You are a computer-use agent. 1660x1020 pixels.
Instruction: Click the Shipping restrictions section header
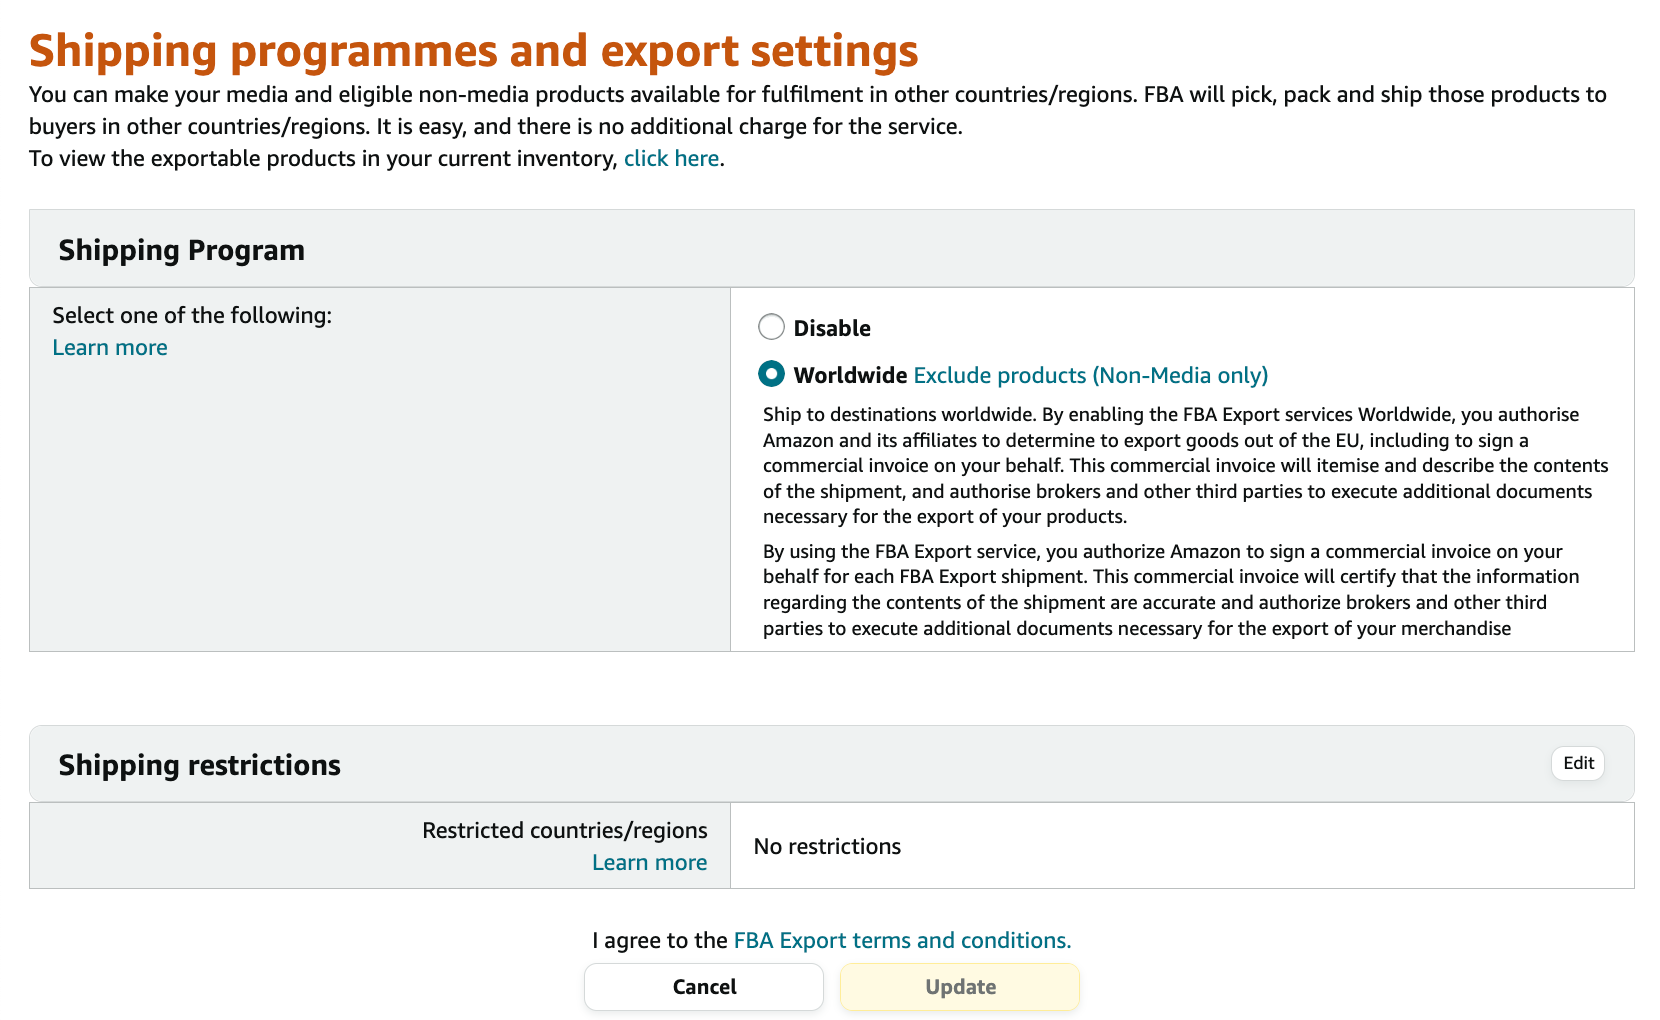pyautogui.click(x=199, y=765)
